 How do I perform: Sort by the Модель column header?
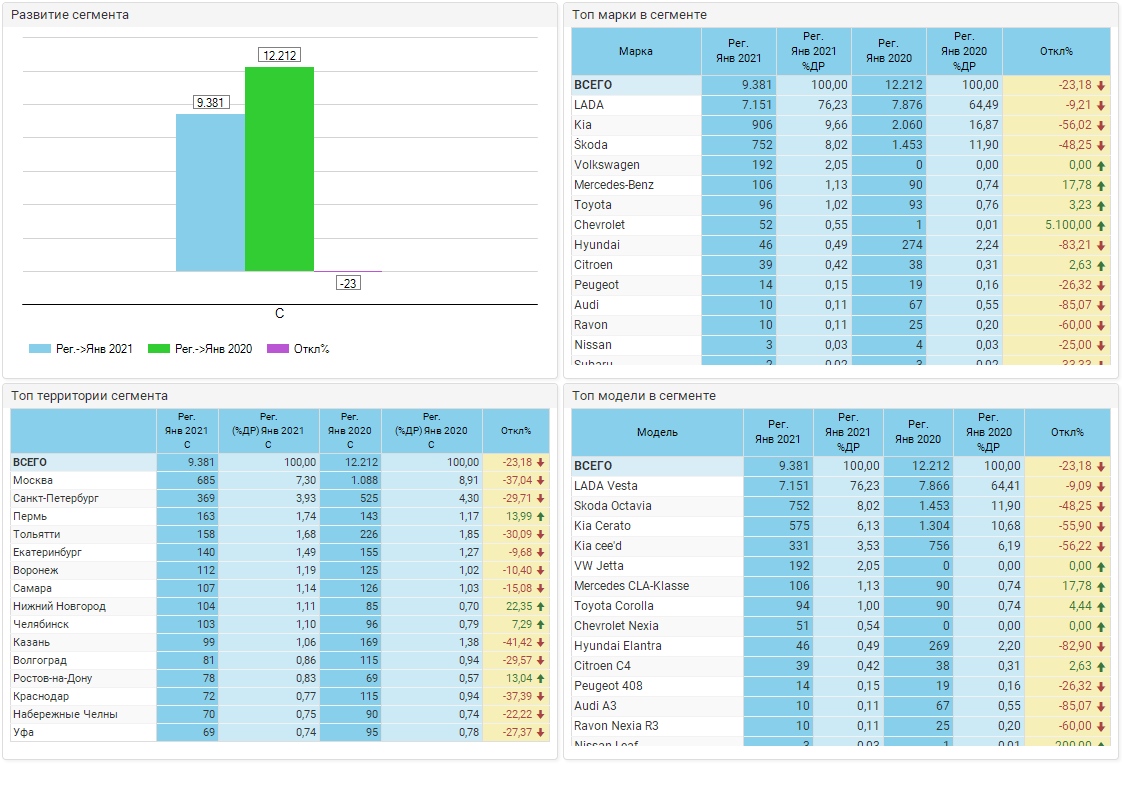click(657, 432)
